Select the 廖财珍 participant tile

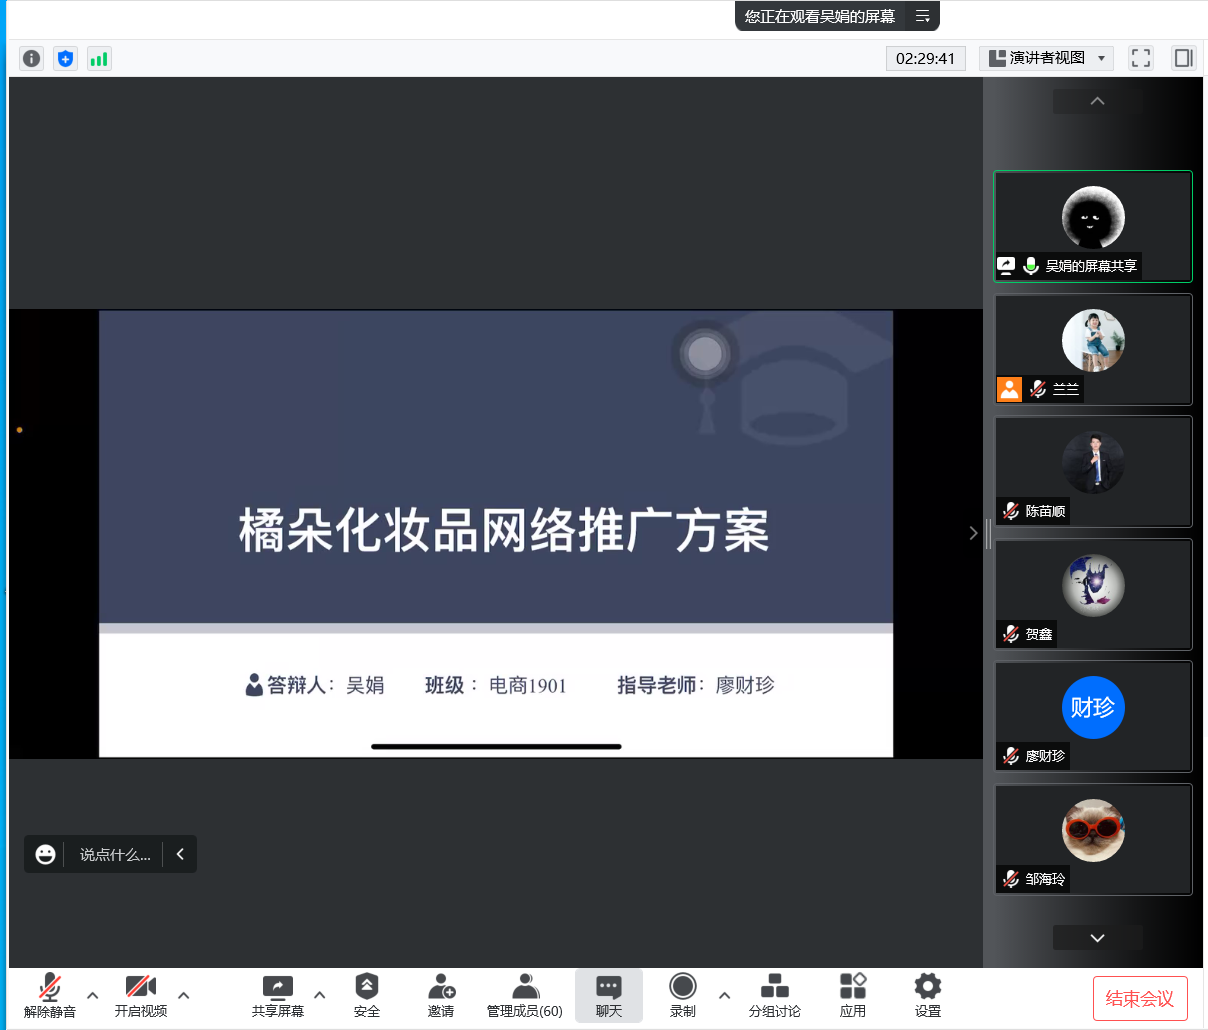pos(1093,716)
